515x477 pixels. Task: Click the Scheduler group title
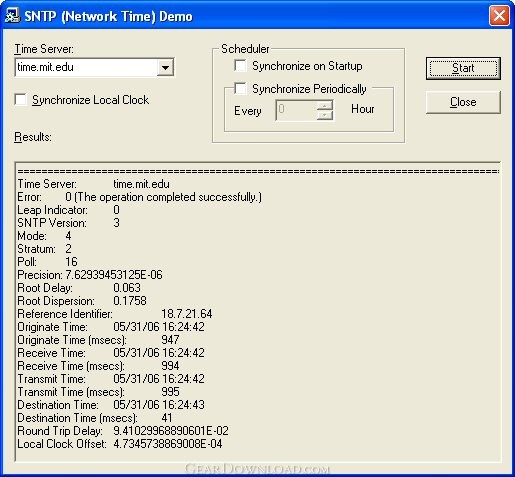click(x=245, y=49)
